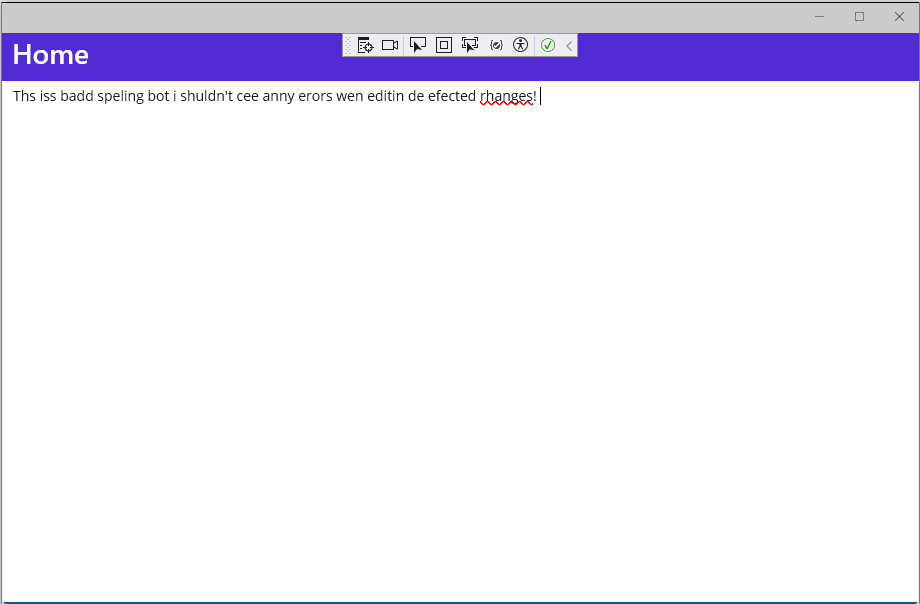The height and width of the screenshot is (604, 920).
Task: Click after the exclamation mark caret position
Action: [x=541, y=96]
